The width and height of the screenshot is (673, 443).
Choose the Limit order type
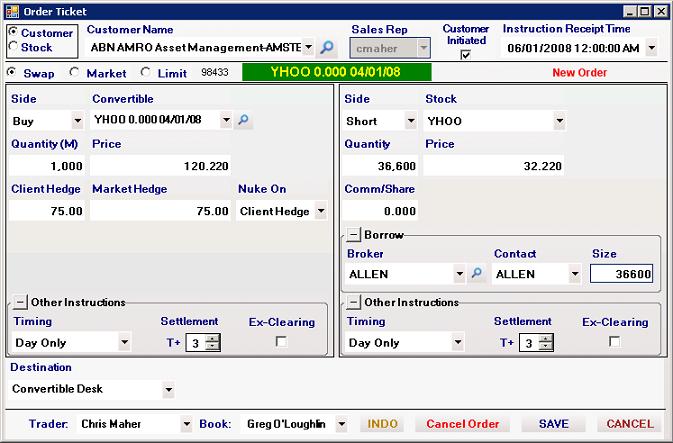146,73
